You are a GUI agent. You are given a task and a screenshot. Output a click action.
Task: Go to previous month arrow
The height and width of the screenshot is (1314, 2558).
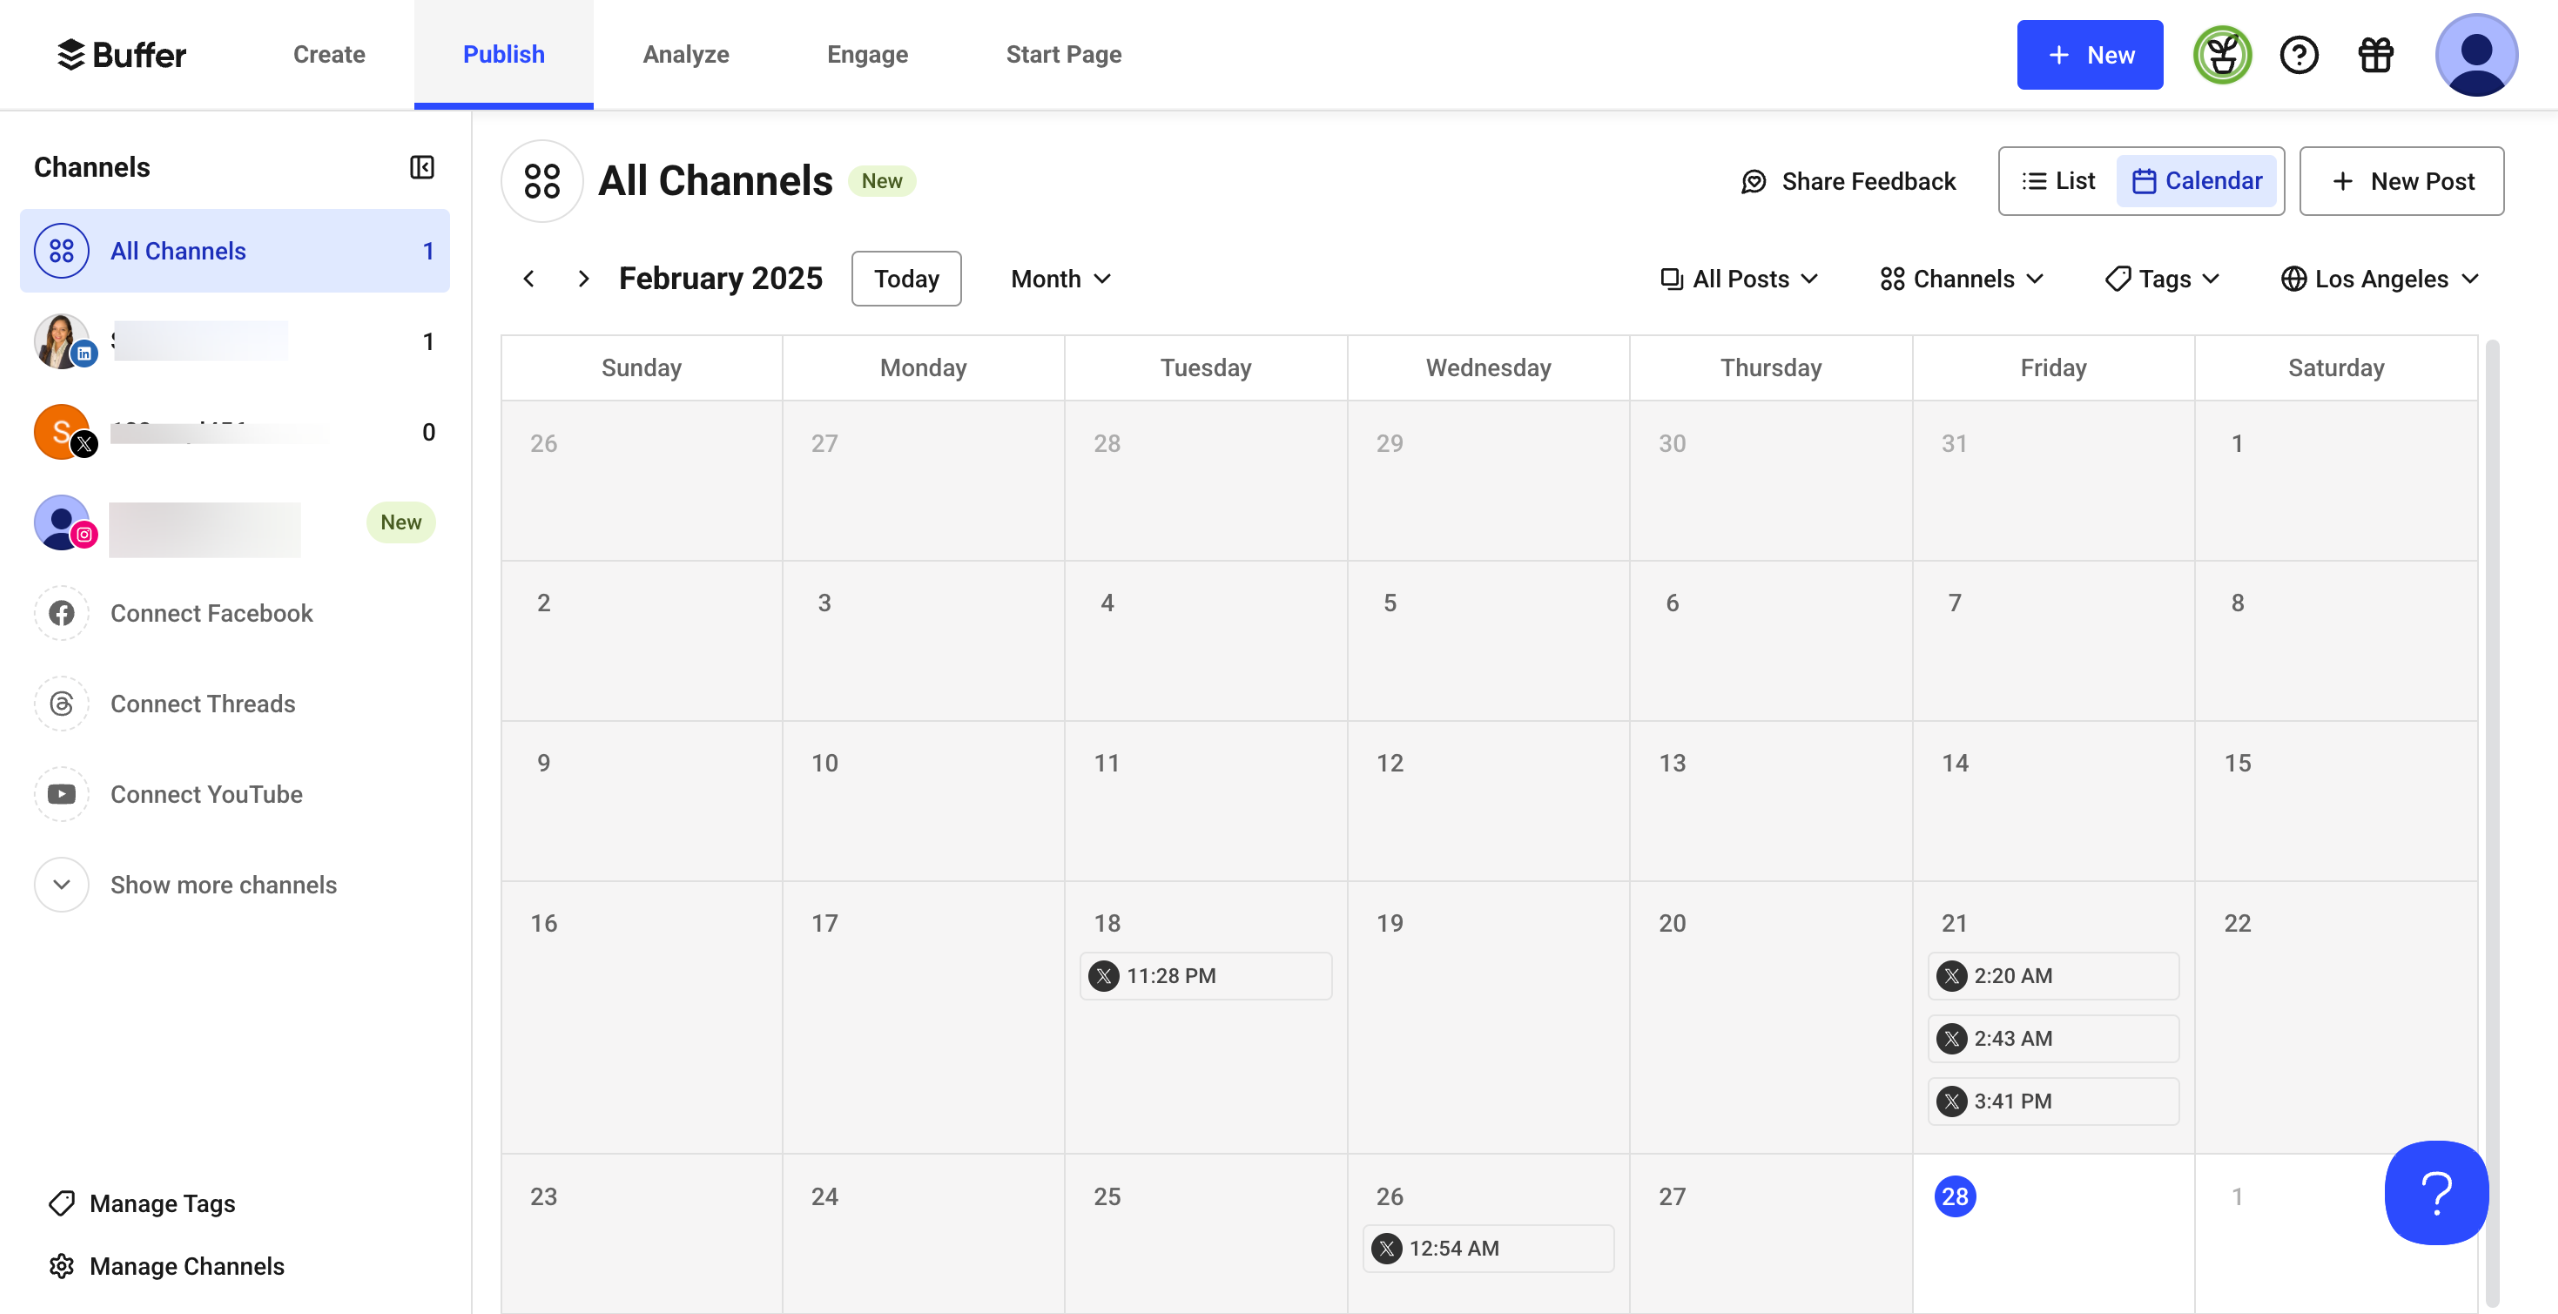529,279
